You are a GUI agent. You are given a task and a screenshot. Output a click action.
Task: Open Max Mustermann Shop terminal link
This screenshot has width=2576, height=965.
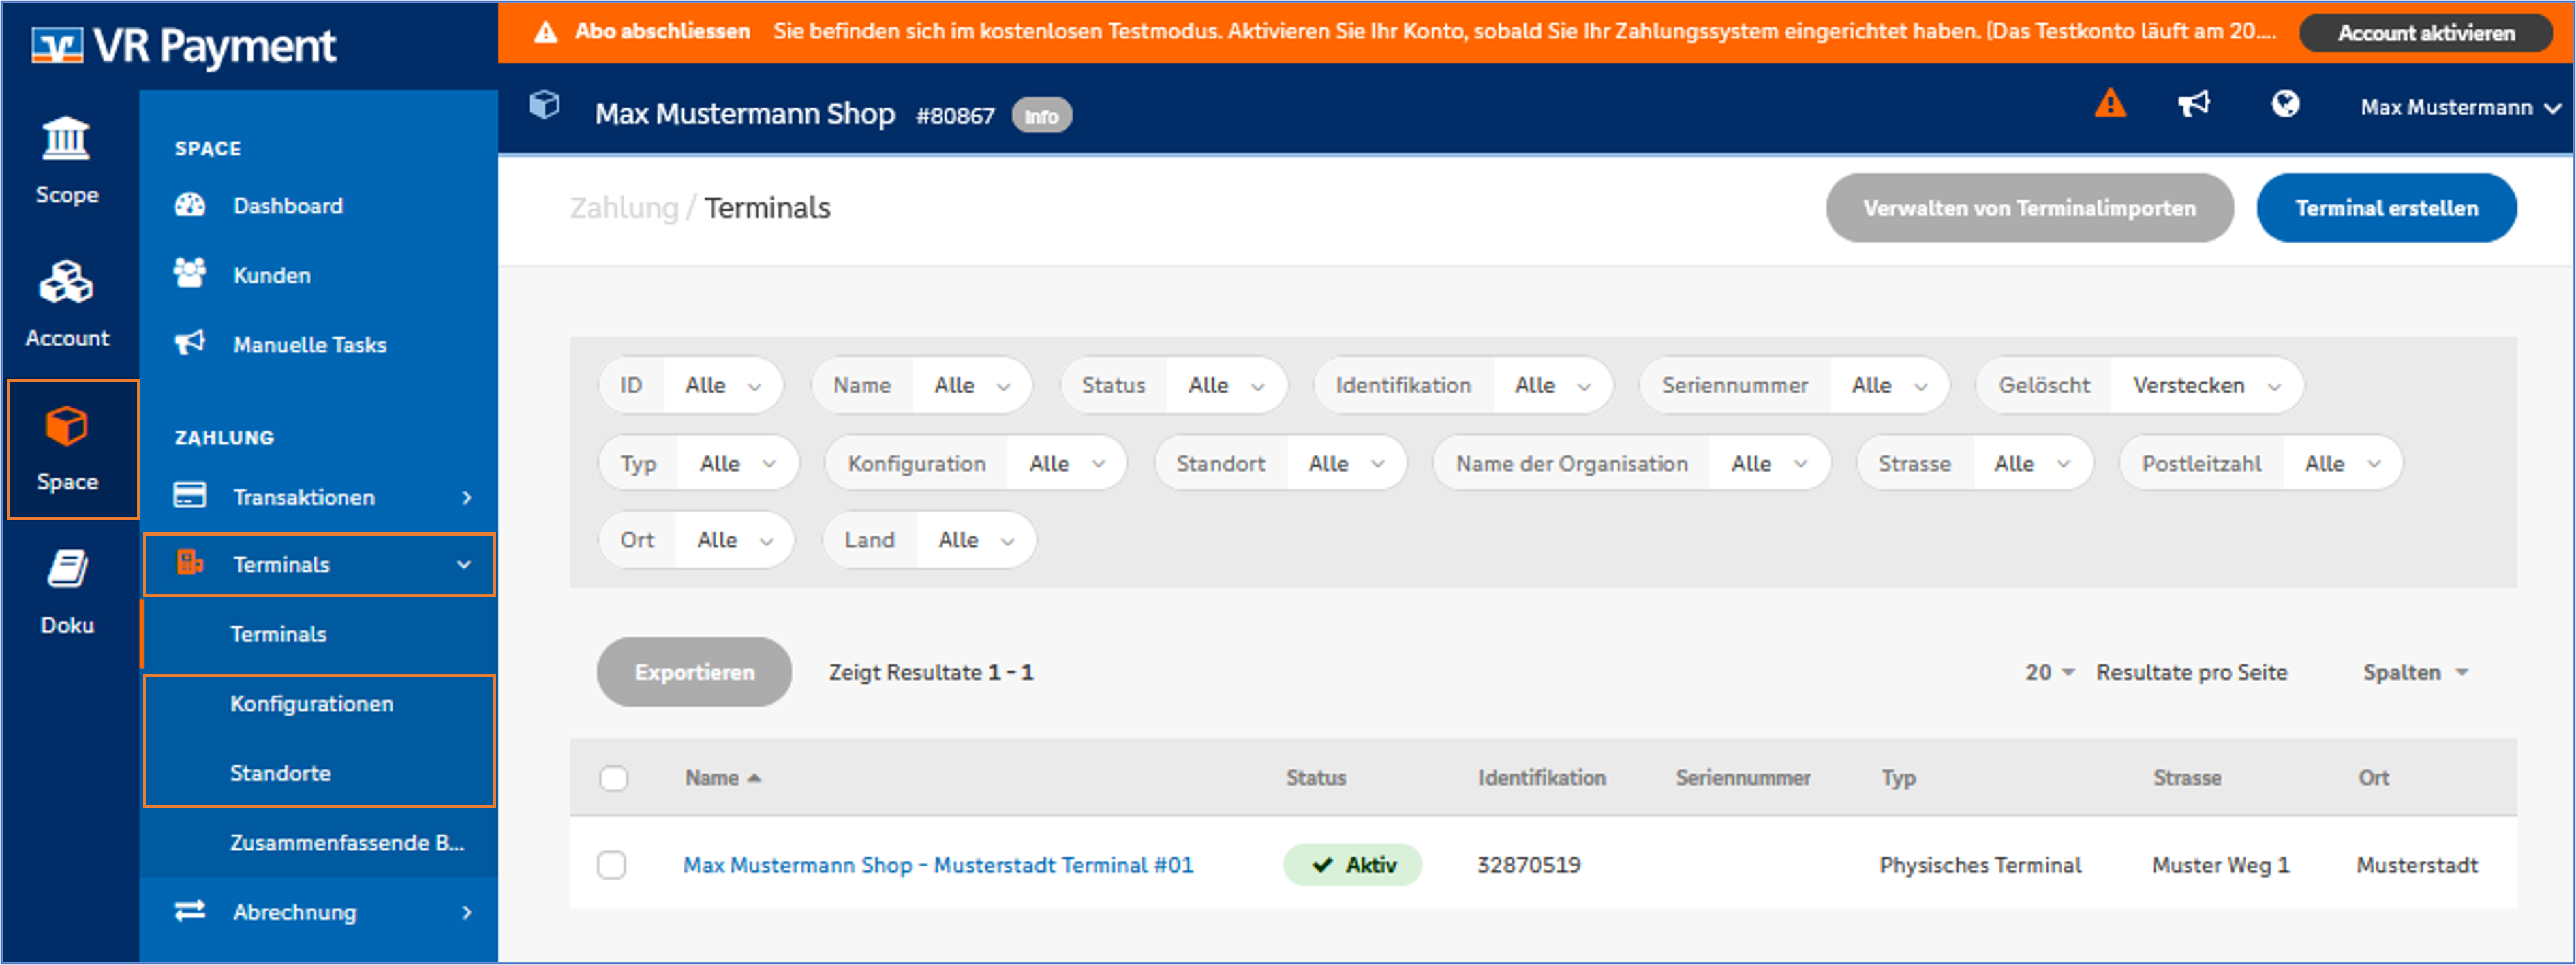pyautogui.click(x=938, y=865)
